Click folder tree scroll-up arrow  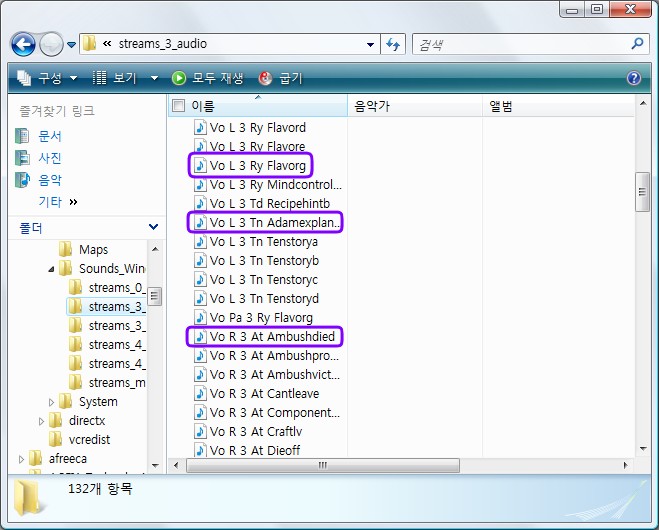coord(155,249)
